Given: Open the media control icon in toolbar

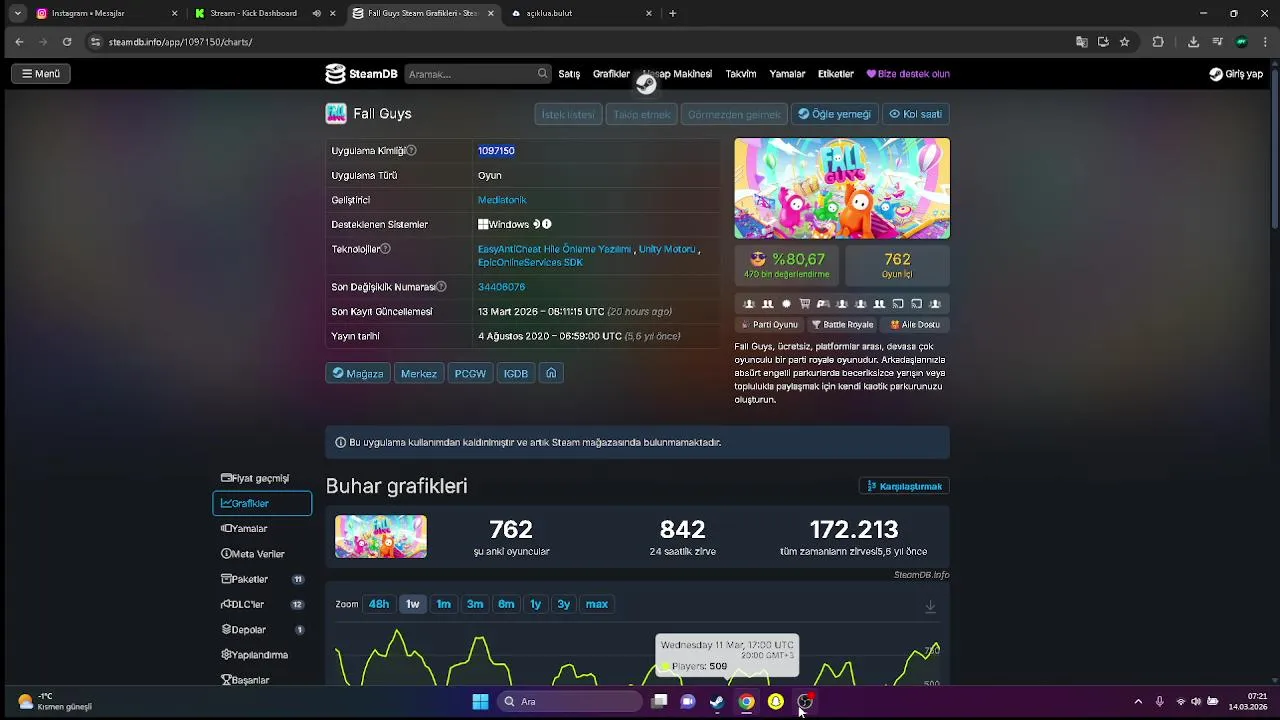Looking at the screenshot, I should coord(1217,42).
